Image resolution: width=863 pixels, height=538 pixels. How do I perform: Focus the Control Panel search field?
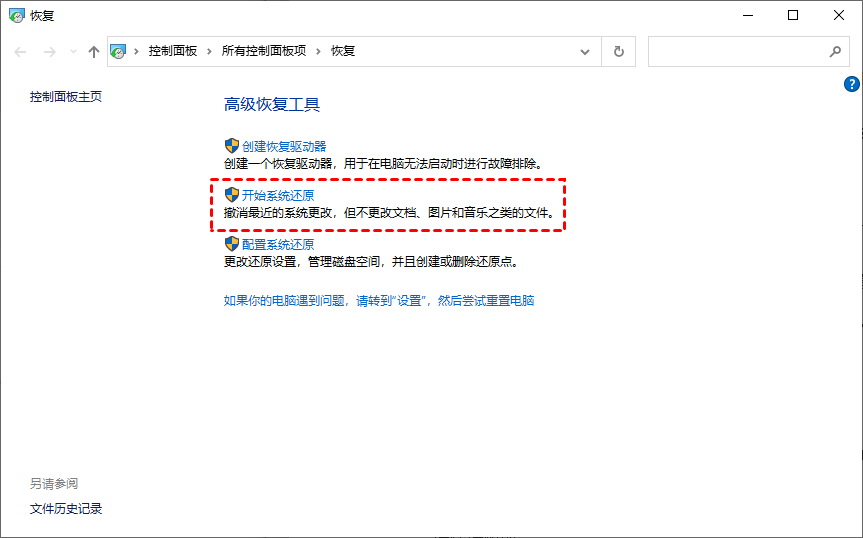(x=735, y=51)
